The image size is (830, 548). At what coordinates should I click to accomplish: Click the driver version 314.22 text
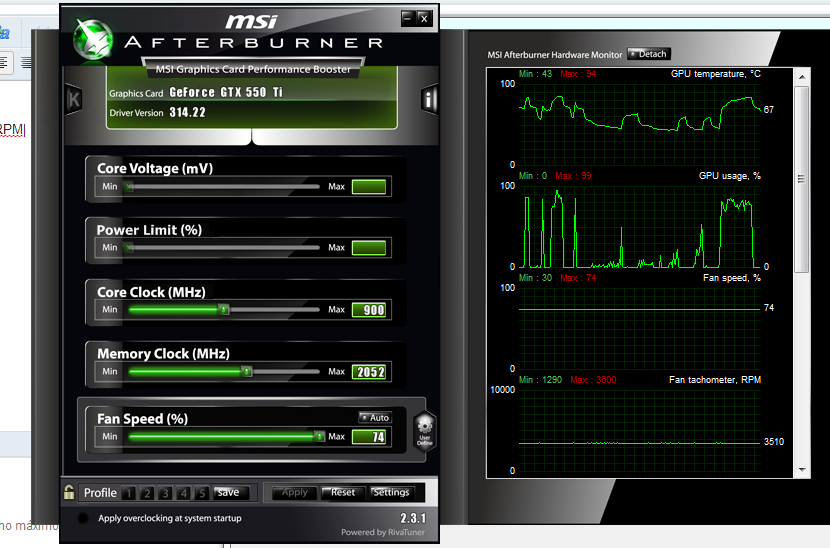click(x=187, y=112)
